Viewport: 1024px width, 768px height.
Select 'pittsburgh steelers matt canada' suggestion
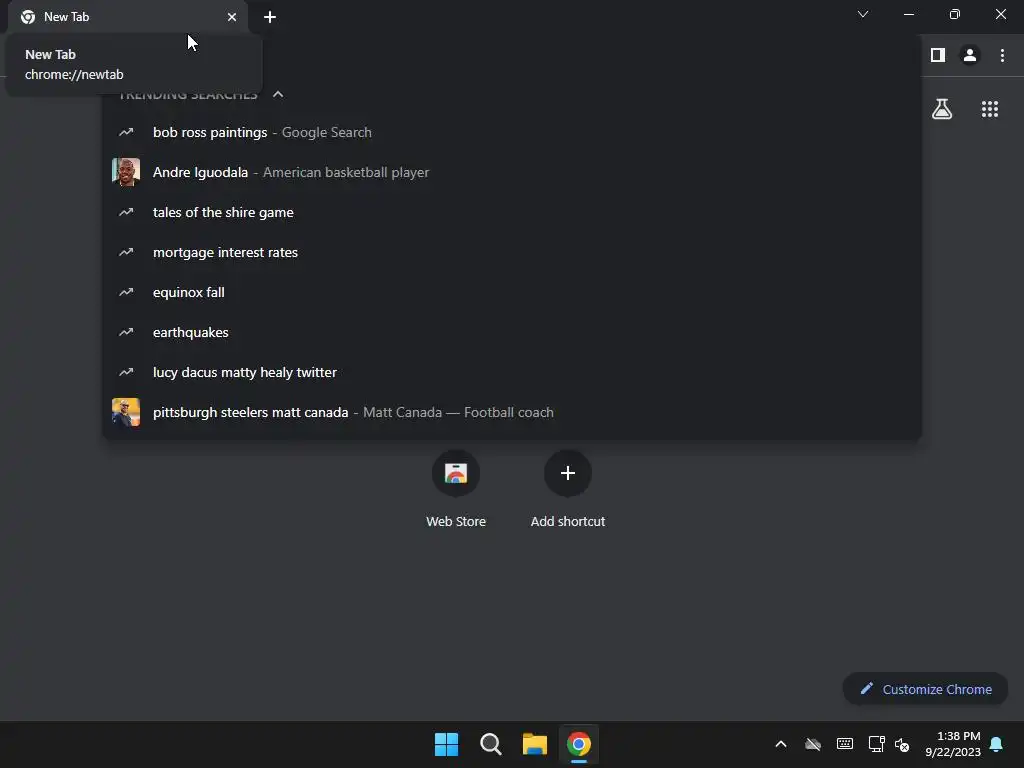pos(512,412)
